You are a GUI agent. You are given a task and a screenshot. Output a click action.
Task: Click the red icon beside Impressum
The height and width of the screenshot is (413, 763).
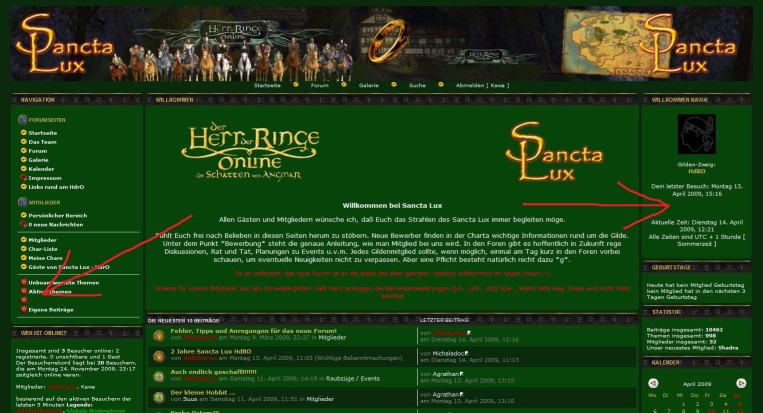coord(23,178)
